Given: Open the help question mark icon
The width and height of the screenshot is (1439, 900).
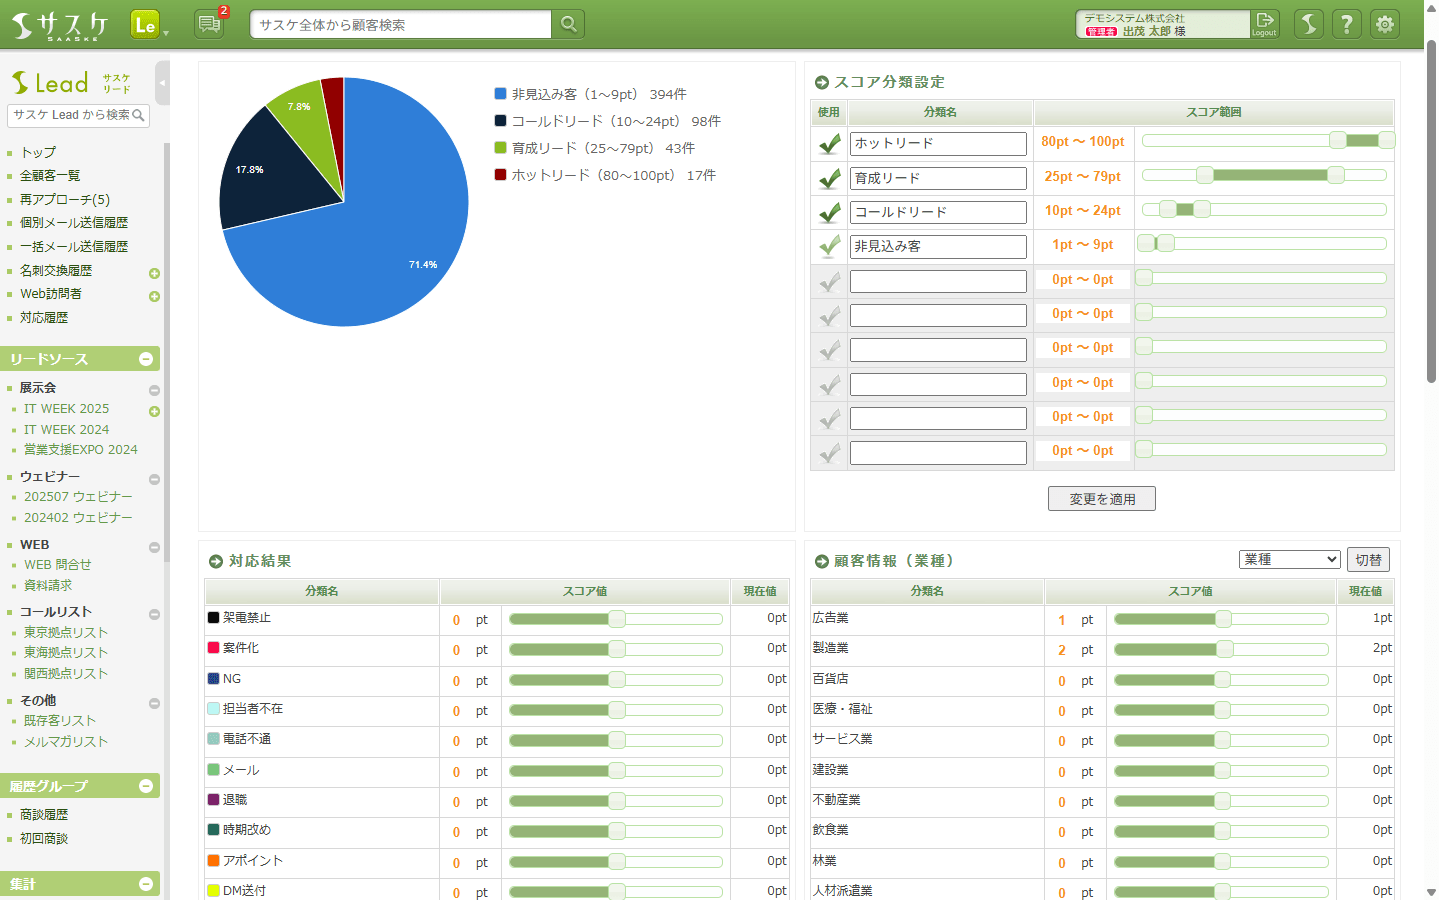Looking at the screenshot, I should pos(1347,24).
